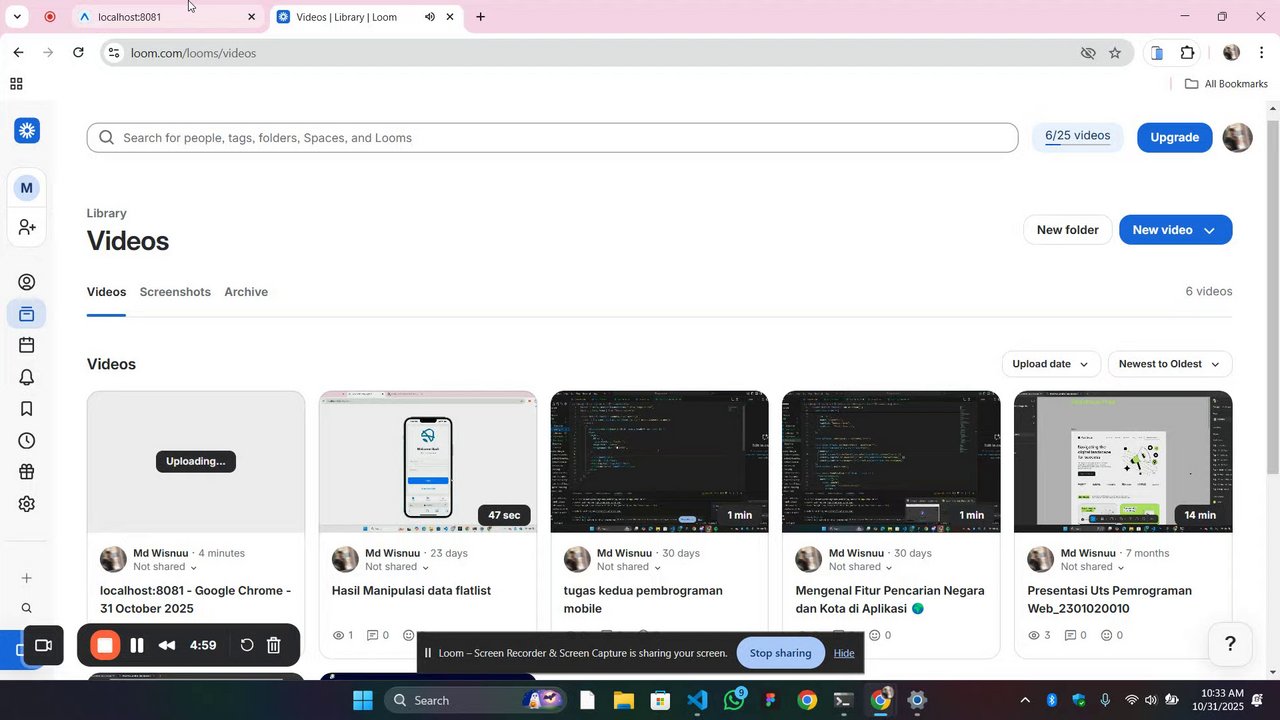The height and width of the screenshot is (720, 1280).
Task: Expand Not shared on Presentasi Uts card
Action: click(x=1121, y=567)
